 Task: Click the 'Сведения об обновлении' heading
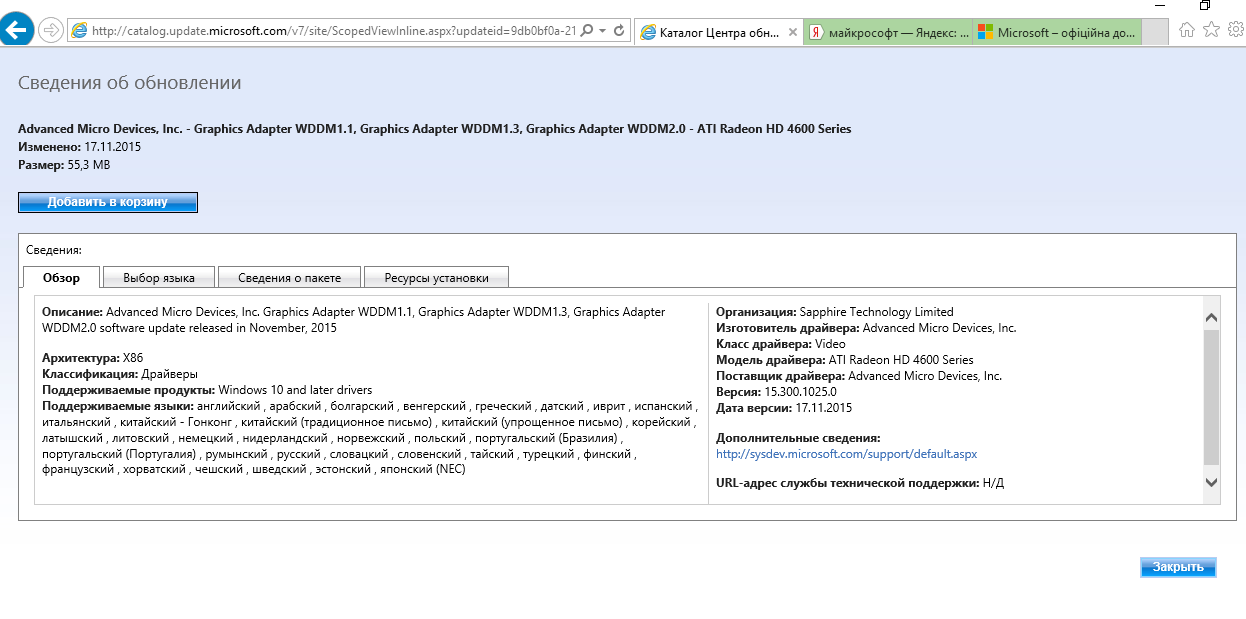click(130, 83)
